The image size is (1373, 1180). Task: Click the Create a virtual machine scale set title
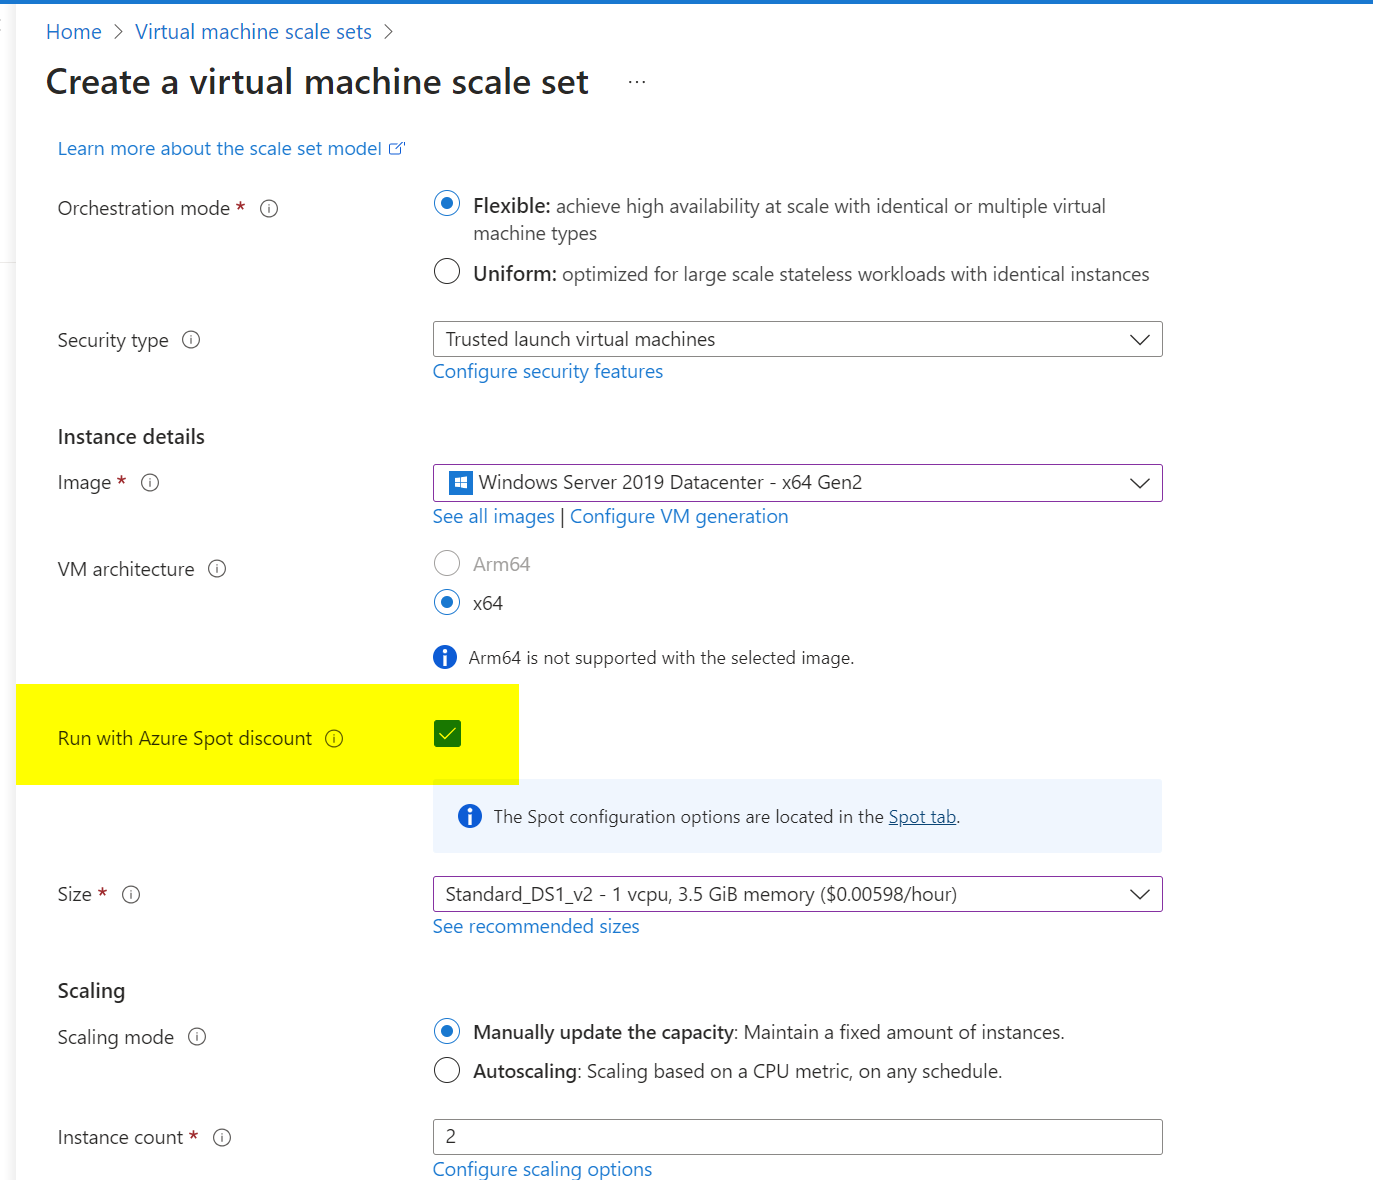317,82
